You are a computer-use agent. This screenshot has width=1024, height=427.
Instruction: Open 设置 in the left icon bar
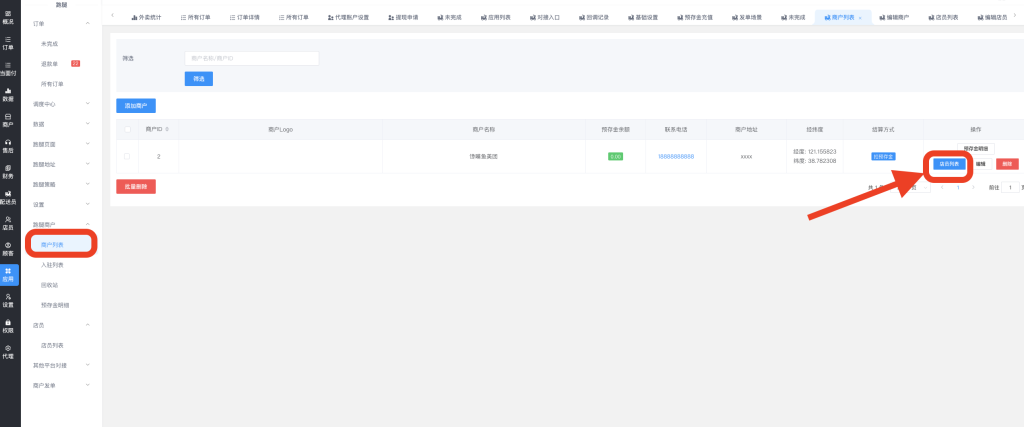[x=8, y=300]
